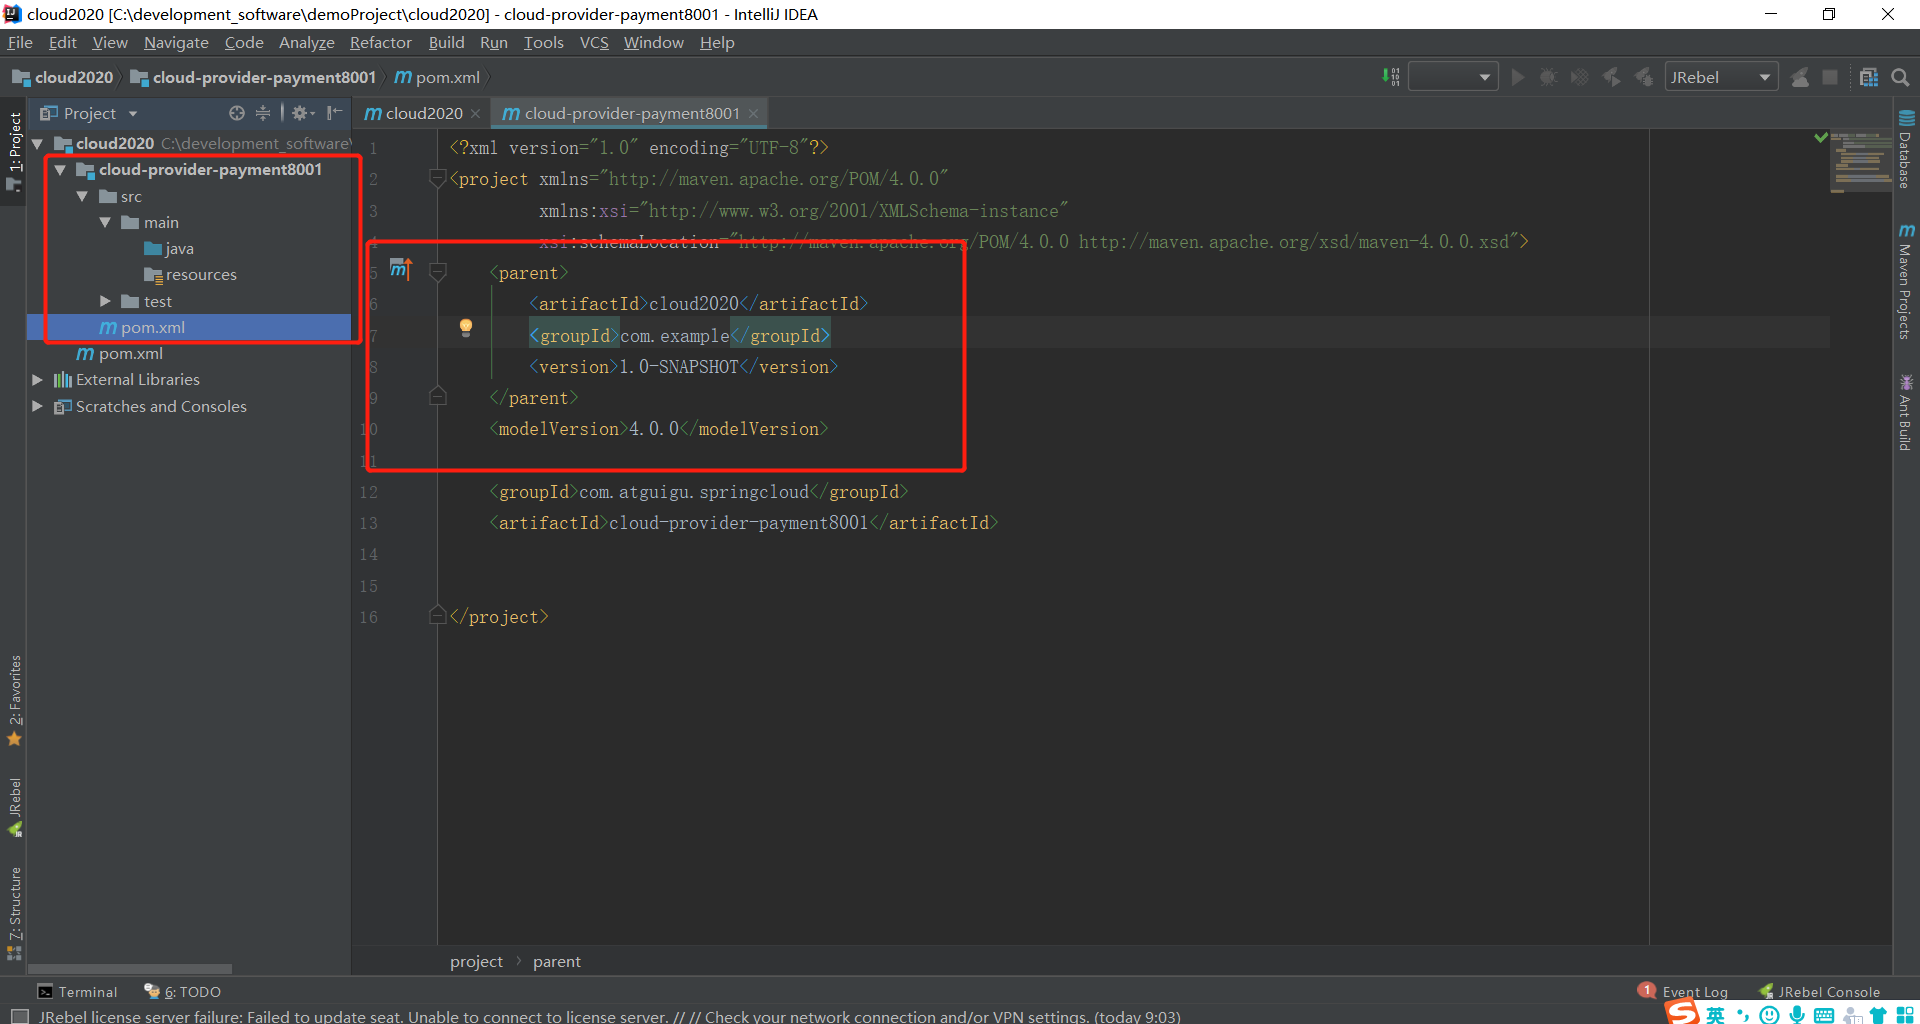Image resolution: width=1920 pixels, height=1024 pixels.
Task: Click the 'parent' editor breadcrumb
Action: tap(556, 961)
